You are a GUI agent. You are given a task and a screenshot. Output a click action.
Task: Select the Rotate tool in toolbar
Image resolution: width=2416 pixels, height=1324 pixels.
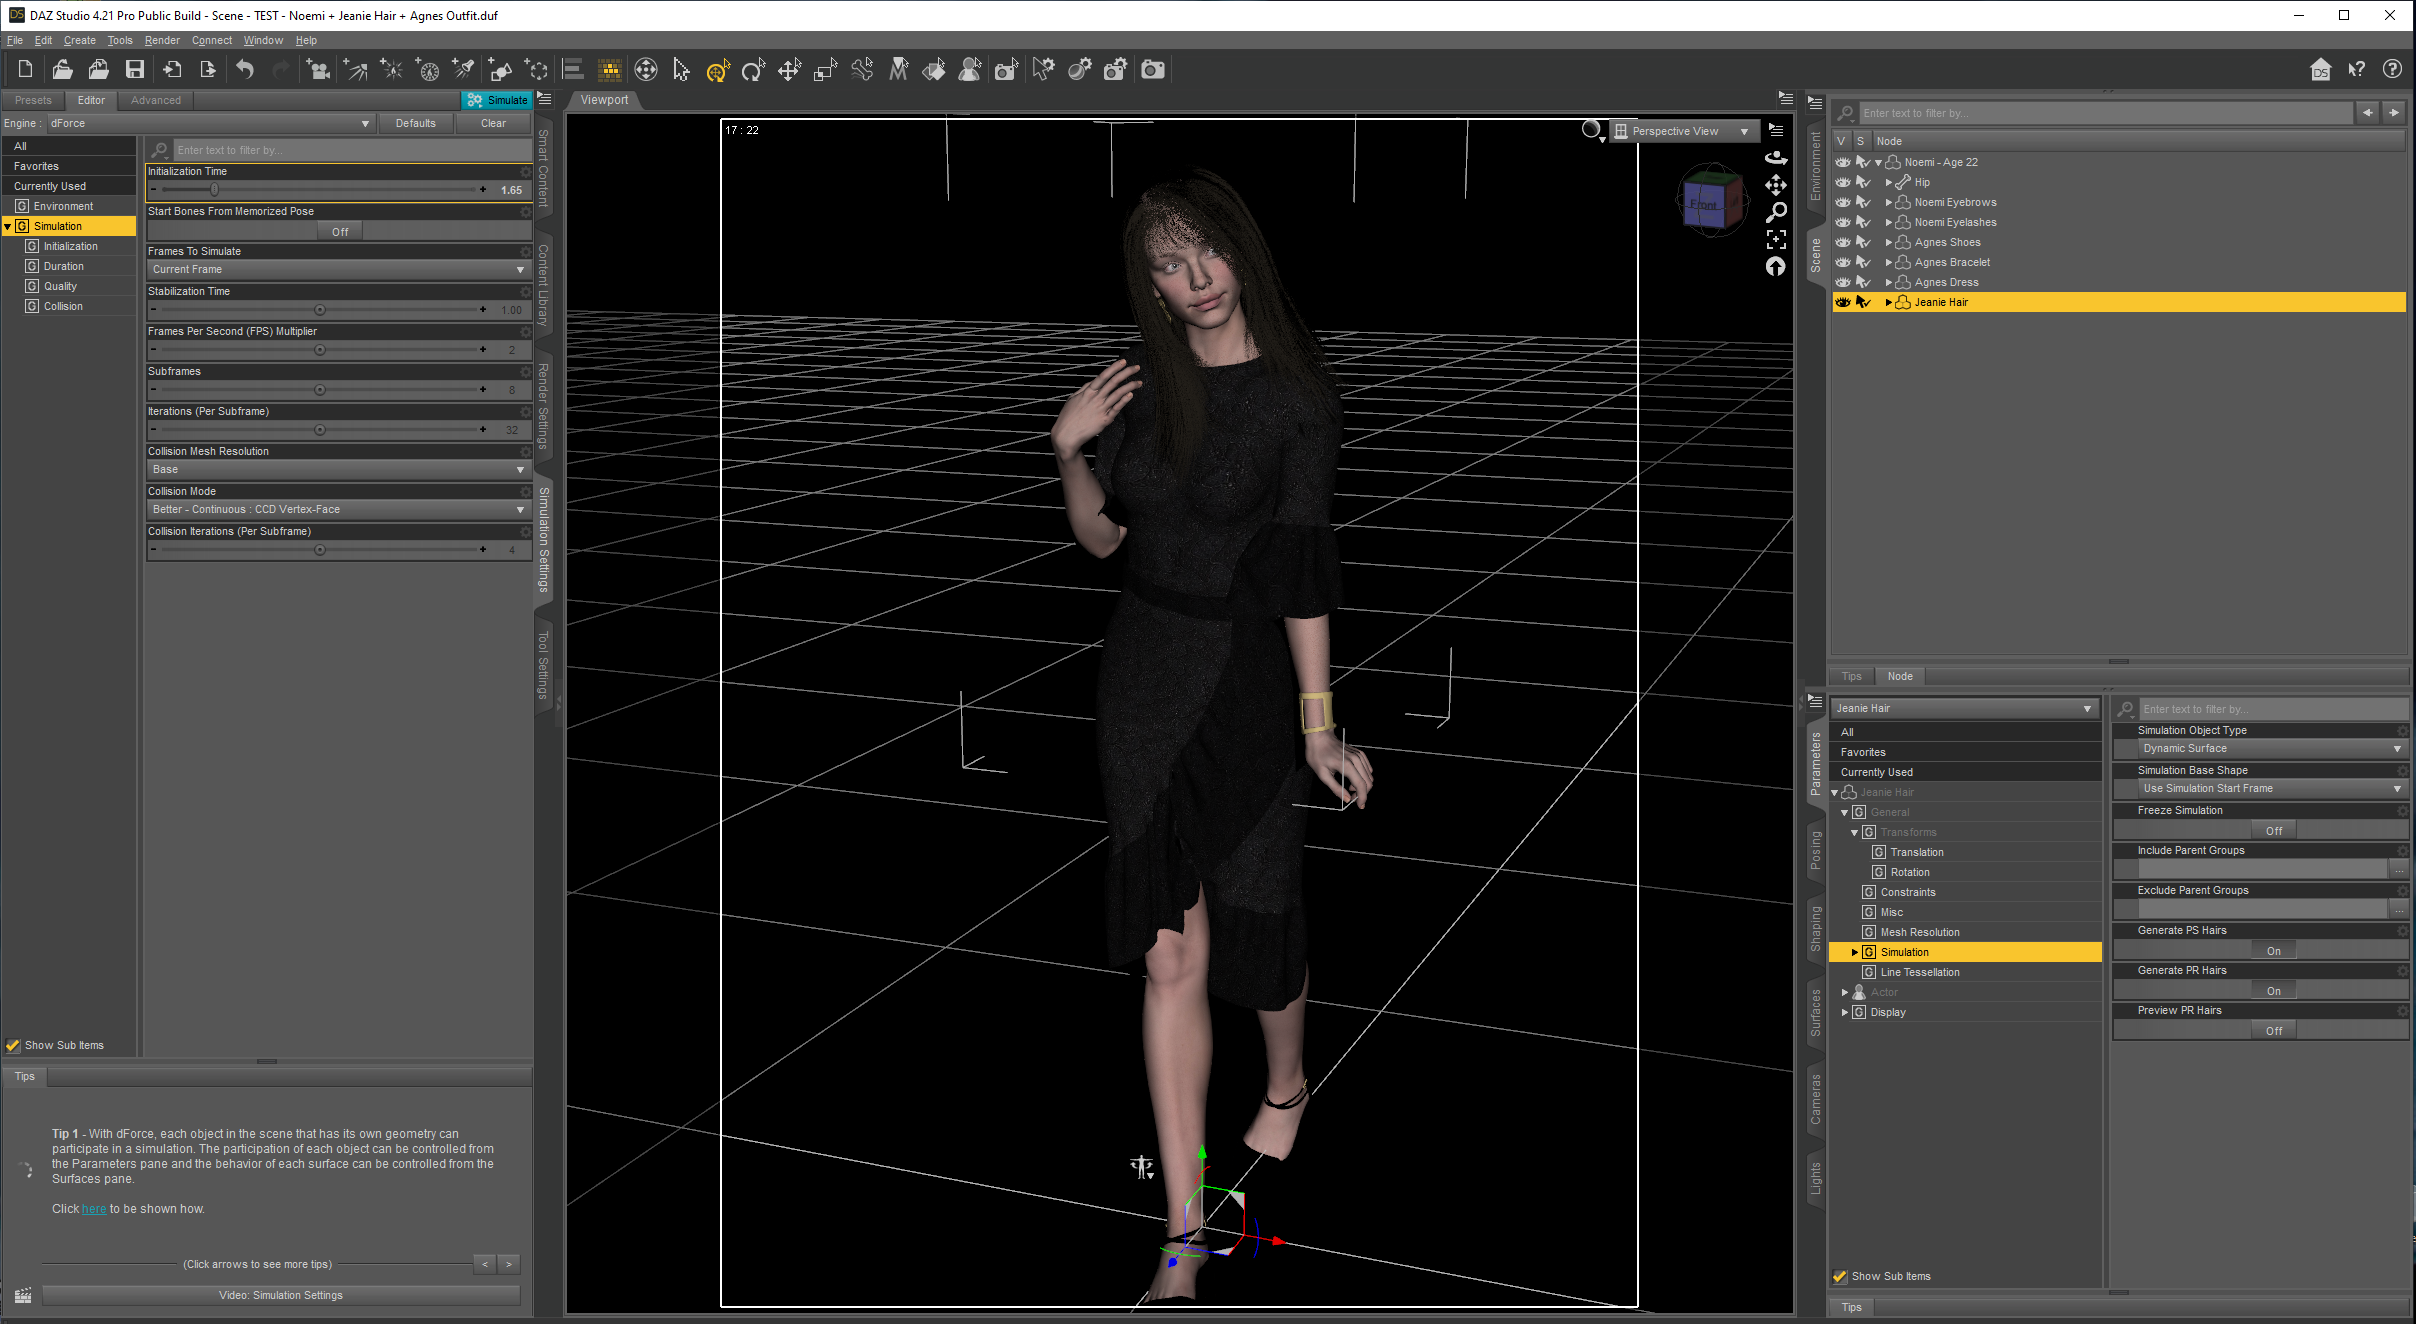tap(753, 69)
